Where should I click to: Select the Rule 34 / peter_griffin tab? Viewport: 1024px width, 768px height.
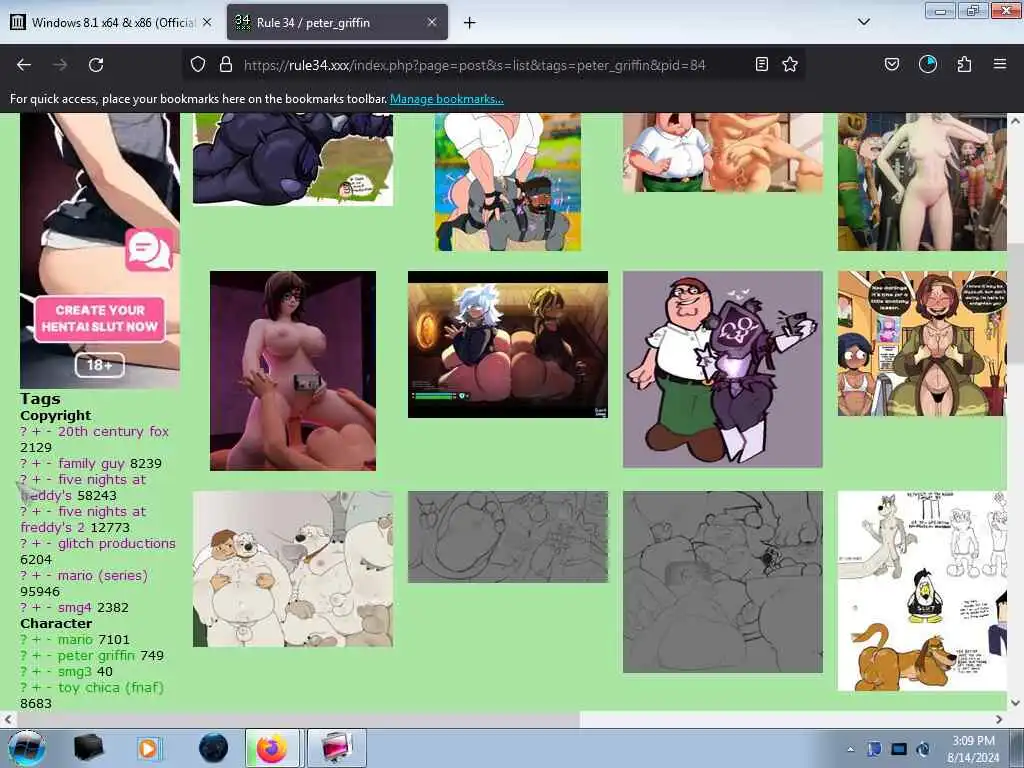[337, 22]
